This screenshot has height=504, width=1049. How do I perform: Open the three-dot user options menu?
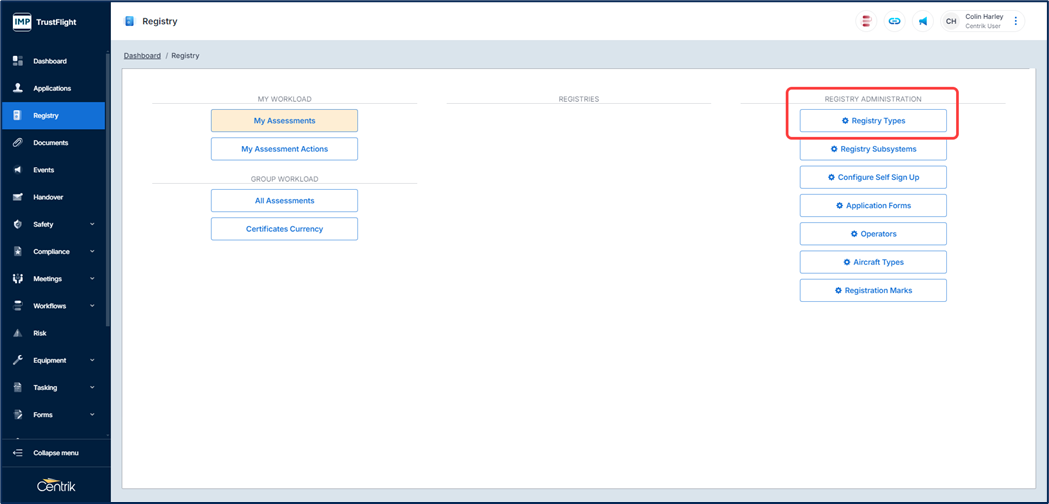click(x=1016, y=21)
